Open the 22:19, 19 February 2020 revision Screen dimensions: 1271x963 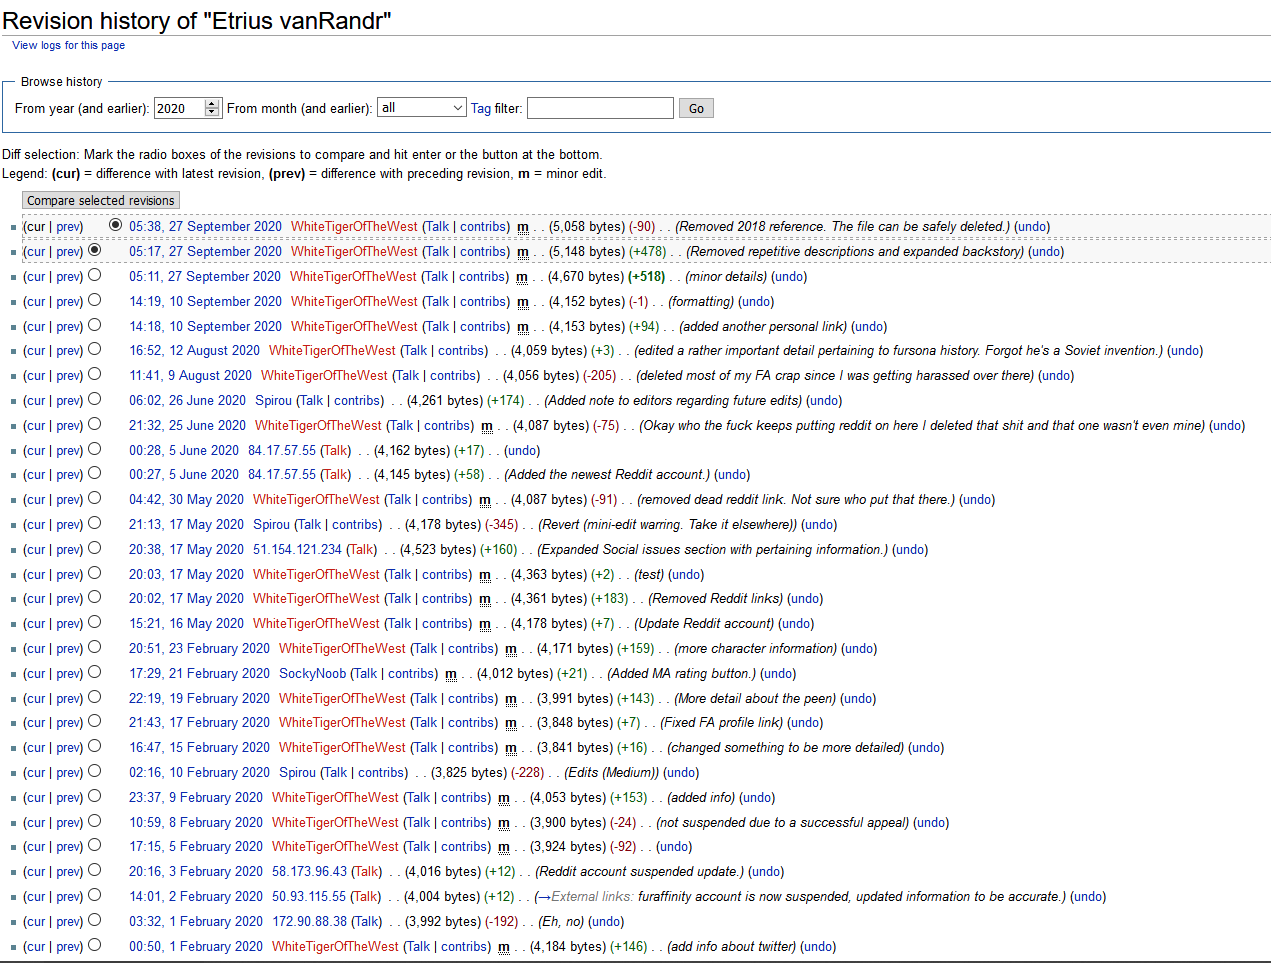(199, 699)
